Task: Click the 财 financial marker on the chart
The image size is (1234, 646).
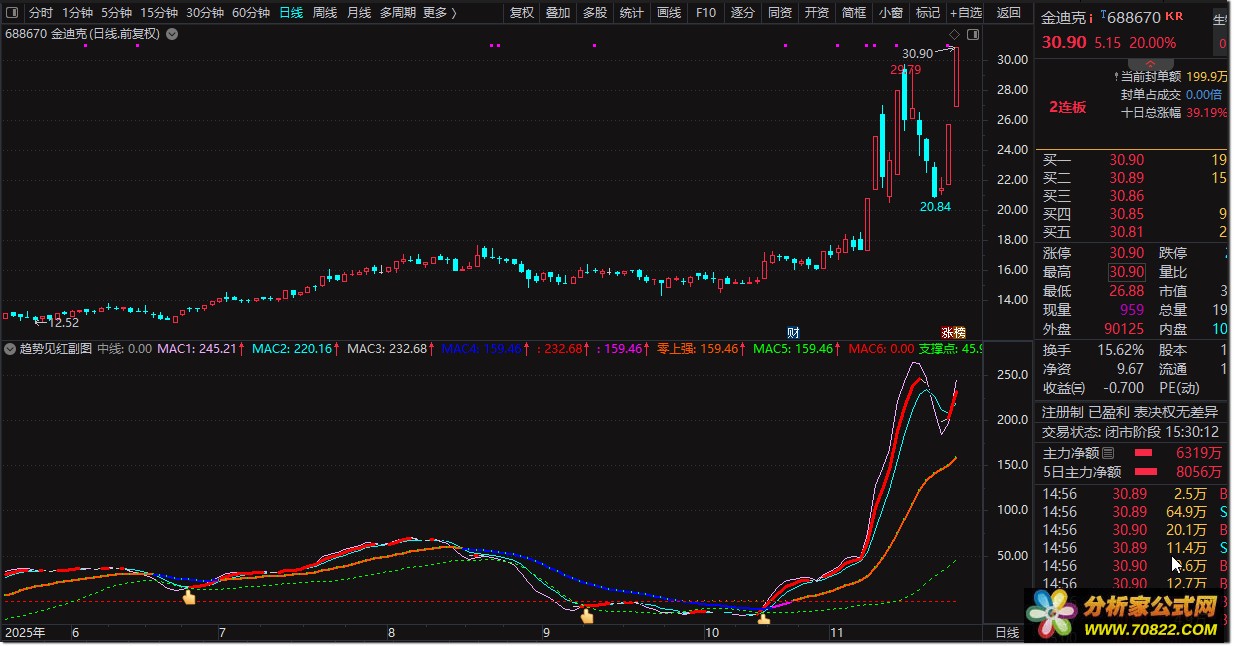Action: pos(793,332)
